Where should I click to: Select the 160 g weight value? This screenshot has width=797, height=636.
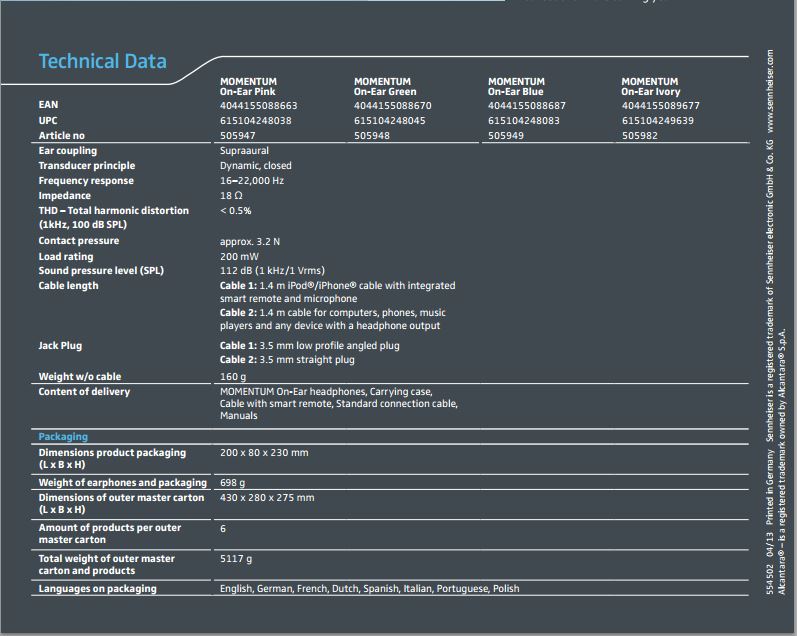[x=233, y=377]
